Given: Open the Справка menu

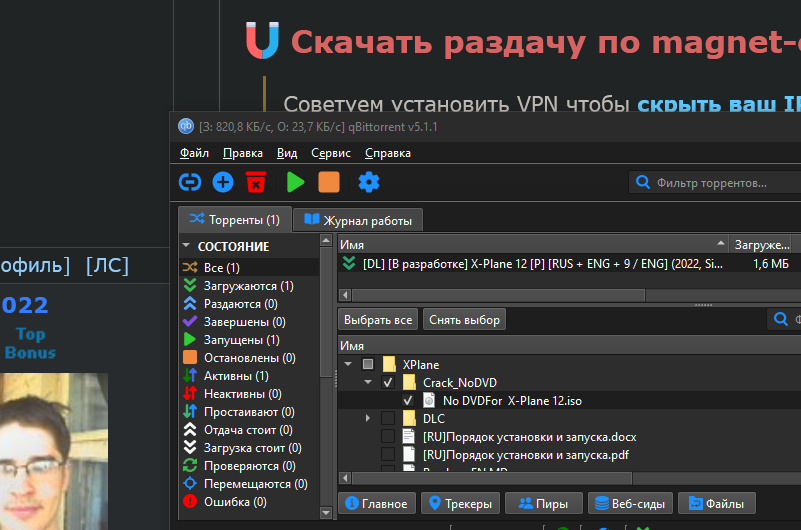Looking at the screenshot, I should coord(388,153).
